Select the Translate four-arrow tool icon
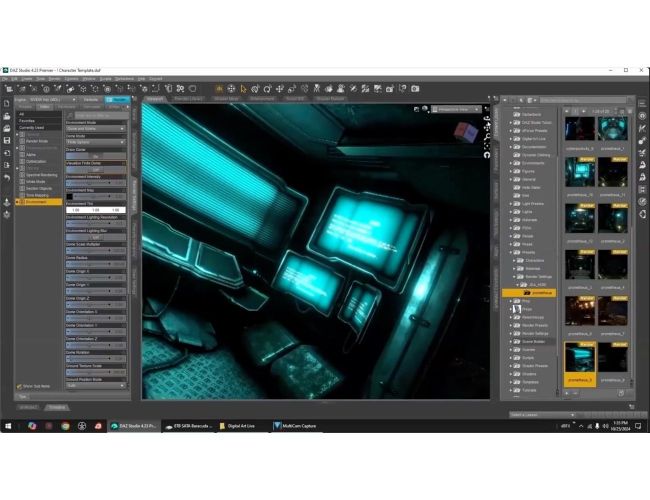Screen dimensions: 650x500 point(280,89)
